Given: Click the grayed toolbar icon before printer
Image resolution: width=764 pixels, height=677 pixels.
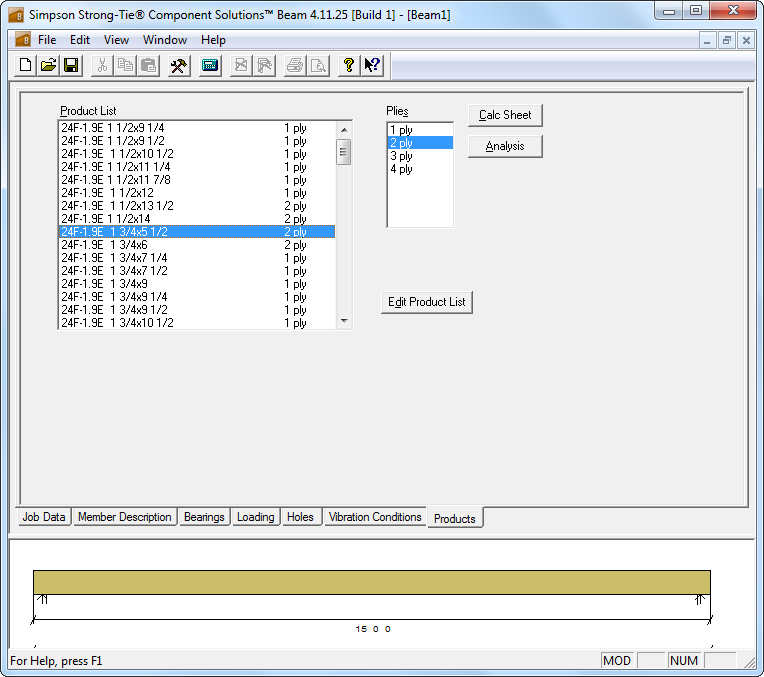Looking at the screenshot, I should click(265, 65).
